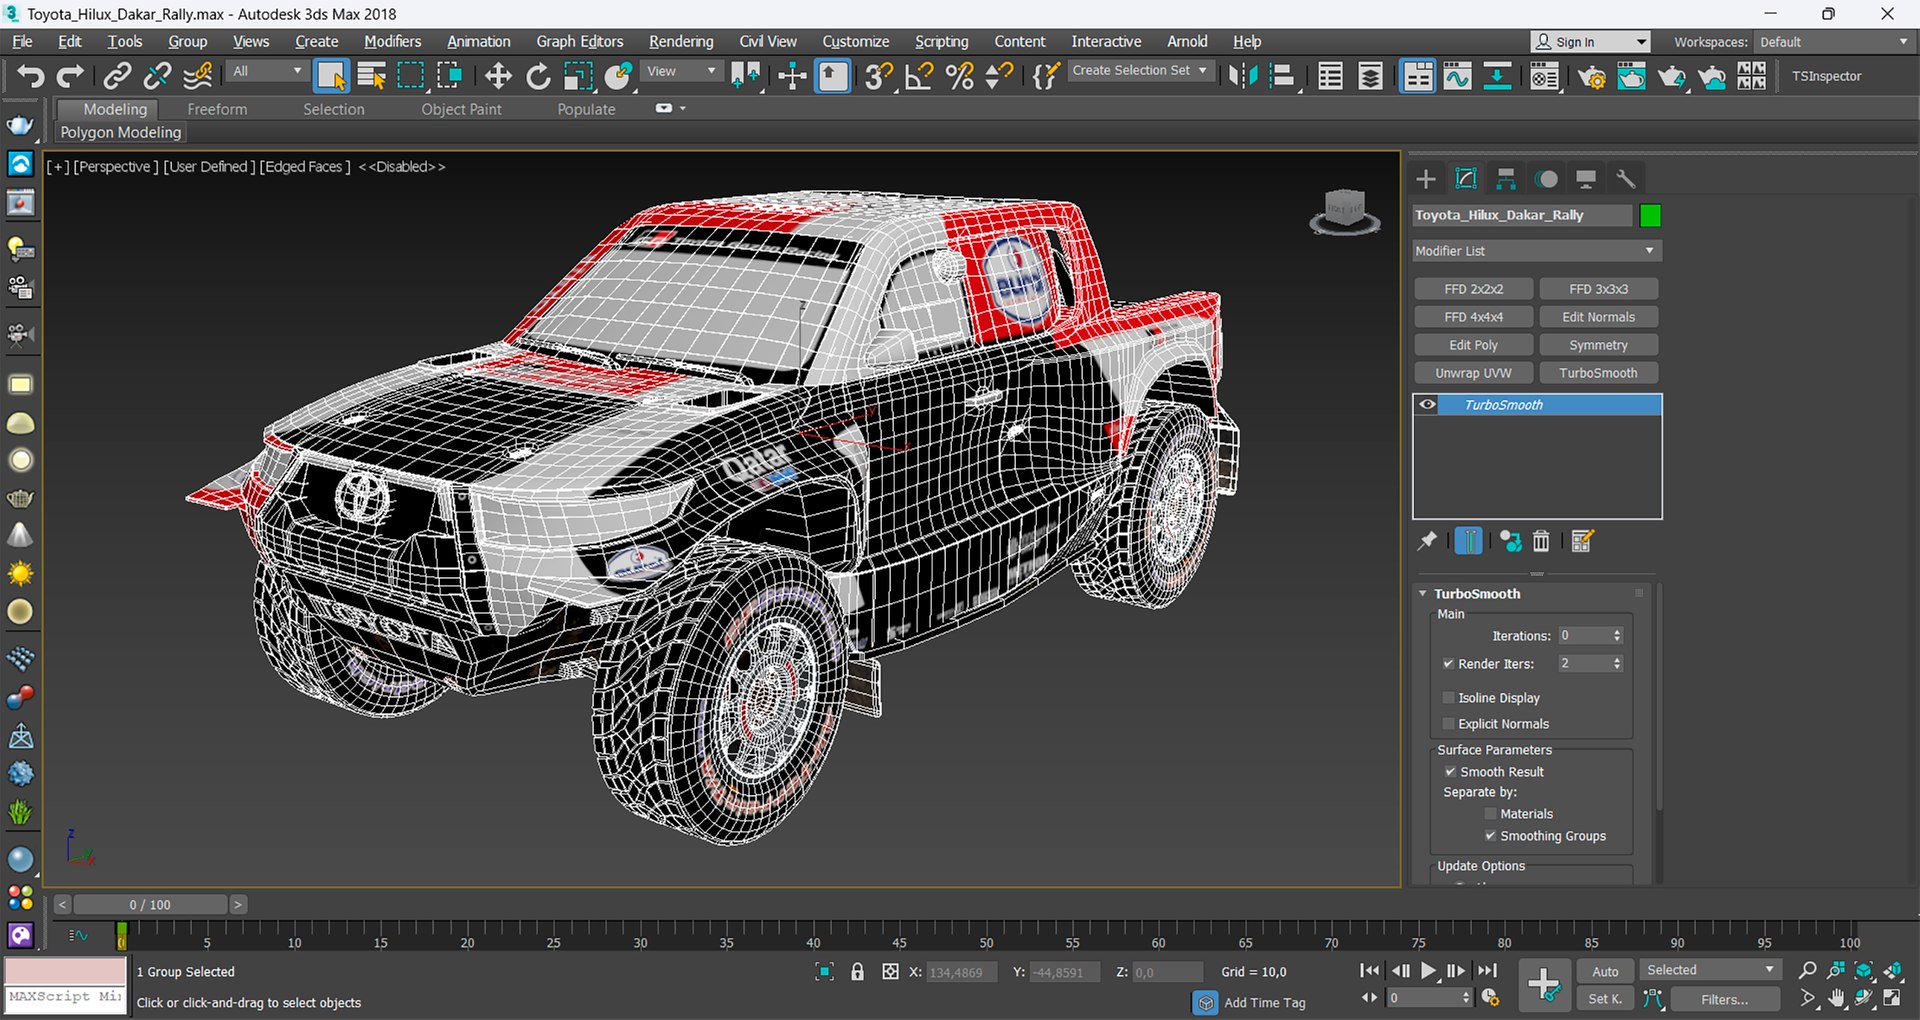Collapse the TurboSmooth rollout
Image resolution: width=1920 pixels, height=1020 pixels.
1423,594
